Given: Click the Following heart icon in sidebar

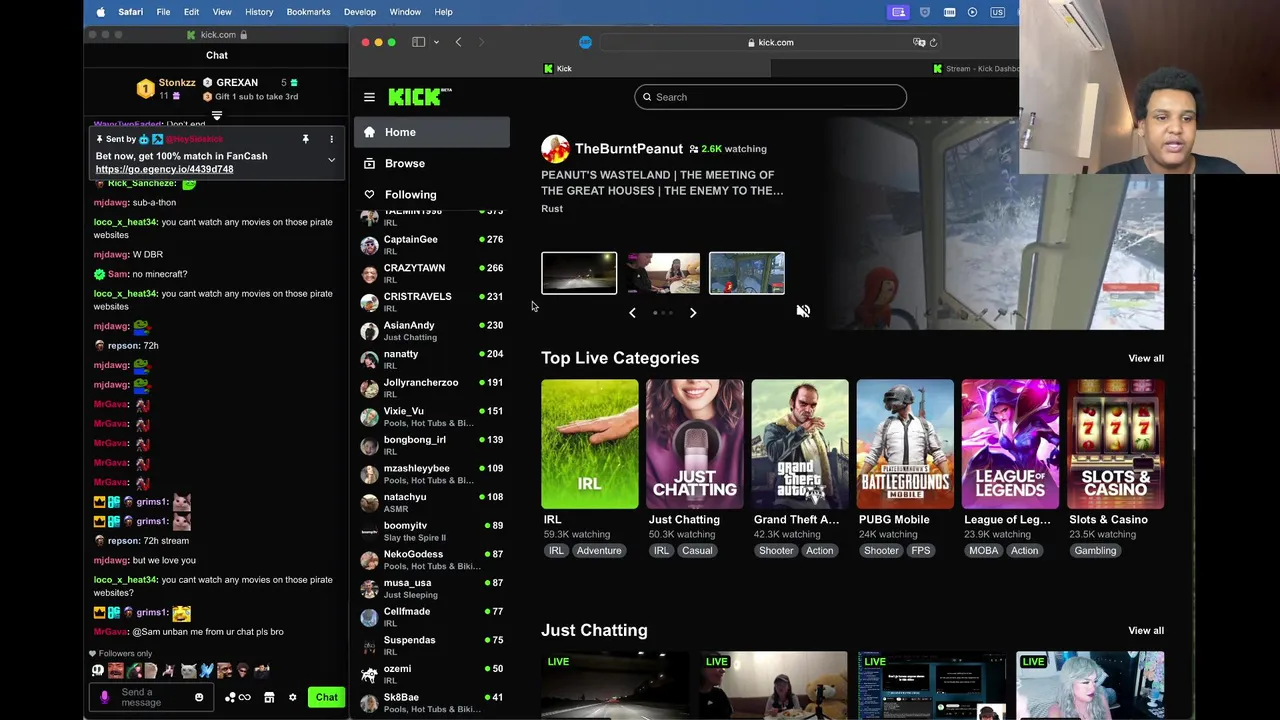Looking at the screenshot, I should click(x=369, y=194).
